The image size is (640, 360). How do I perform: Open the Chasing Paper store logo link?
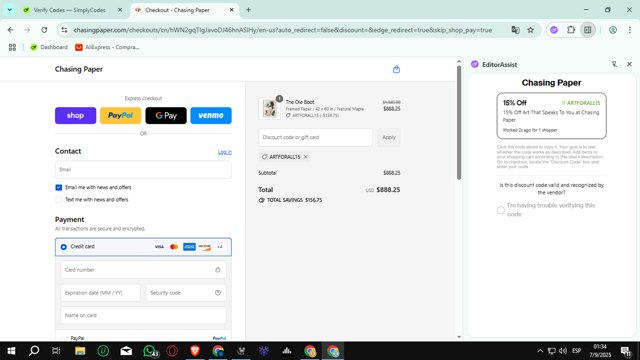[79, 69]
